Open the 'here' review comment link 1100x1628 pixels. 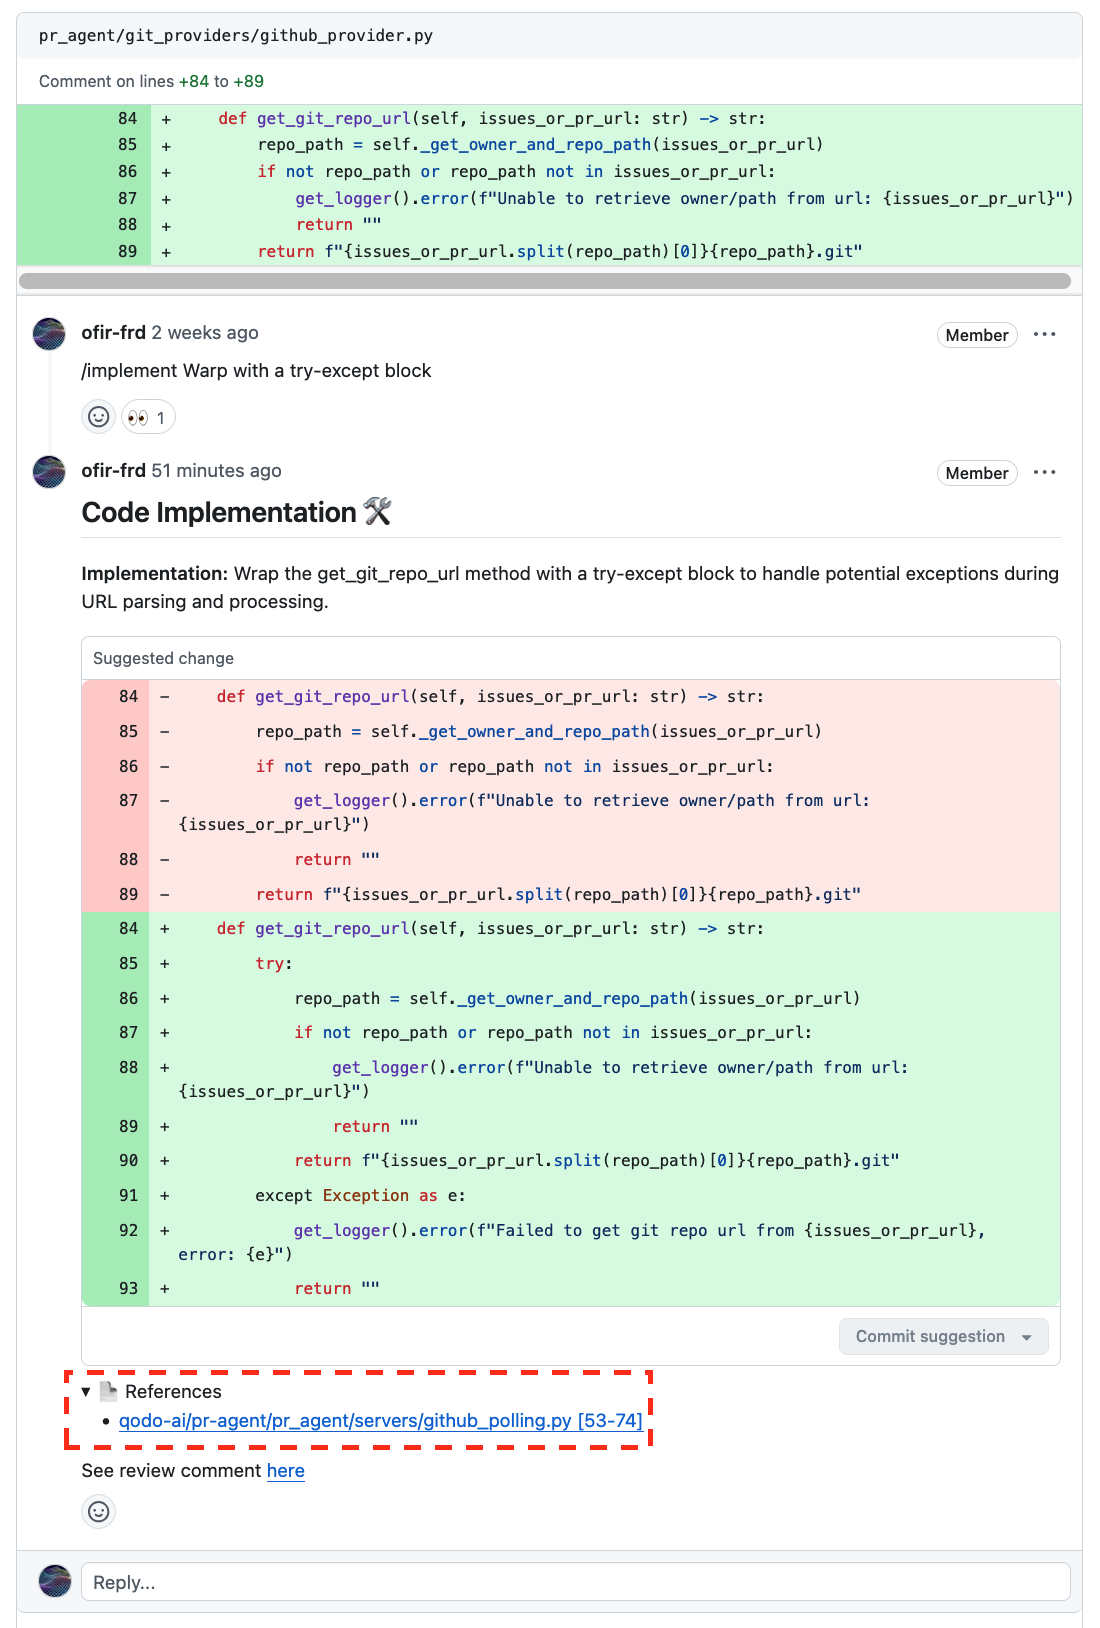(x=285, y=1471)
